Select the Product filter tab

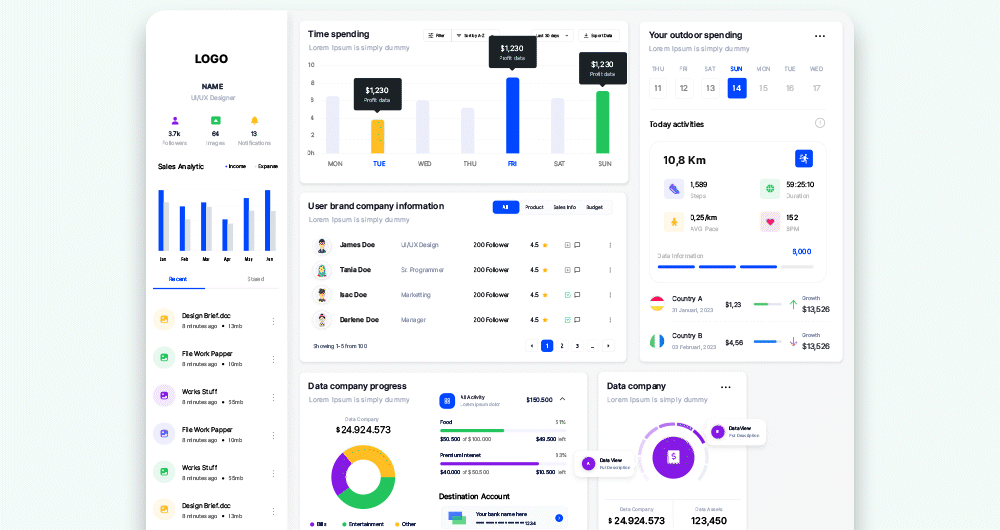(x=534, y=207)
